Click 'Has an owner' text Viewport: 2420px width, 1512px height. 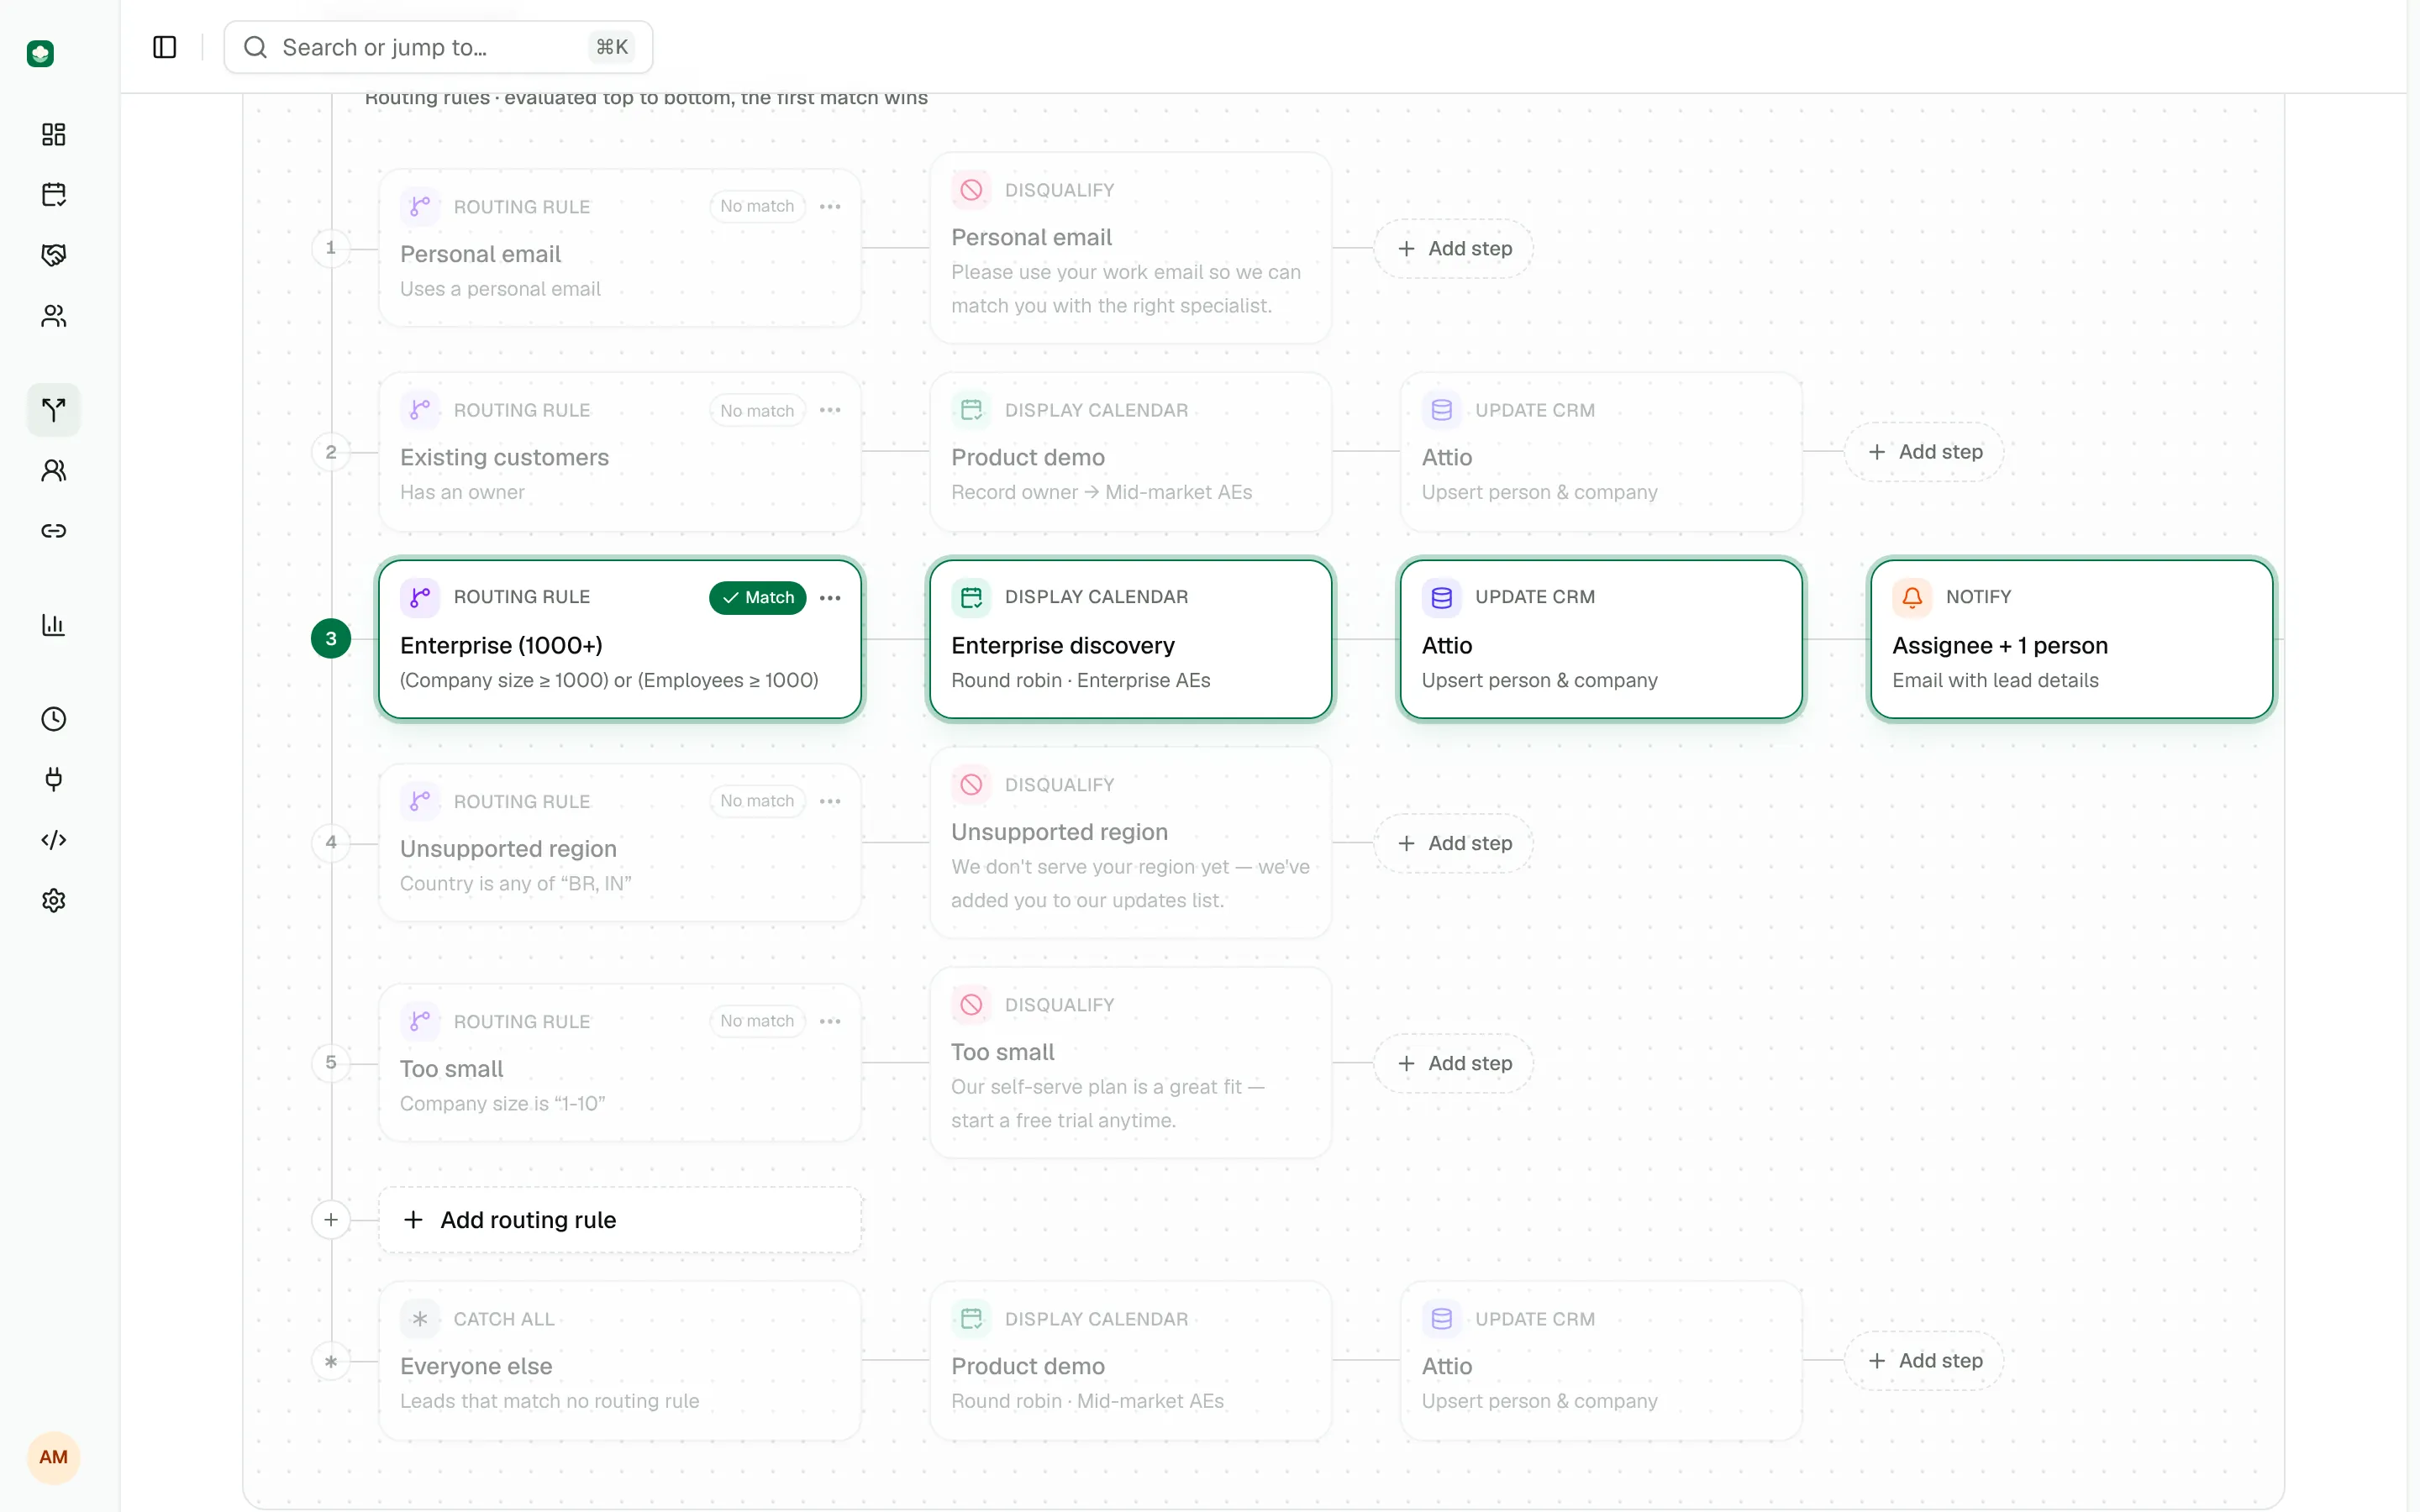pos(462,492)
